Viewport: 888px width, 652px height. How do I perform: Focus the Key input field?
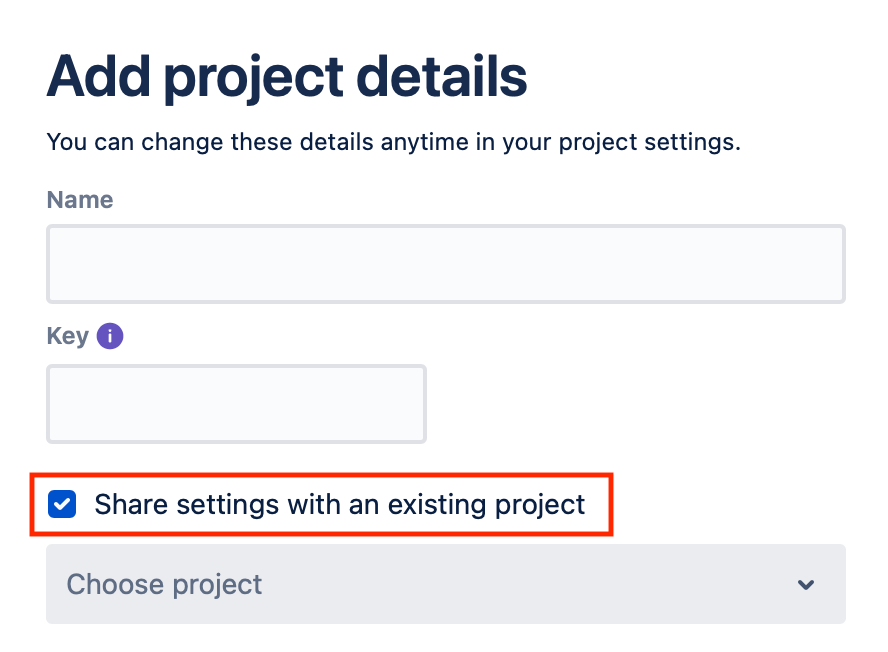[236, 404]
